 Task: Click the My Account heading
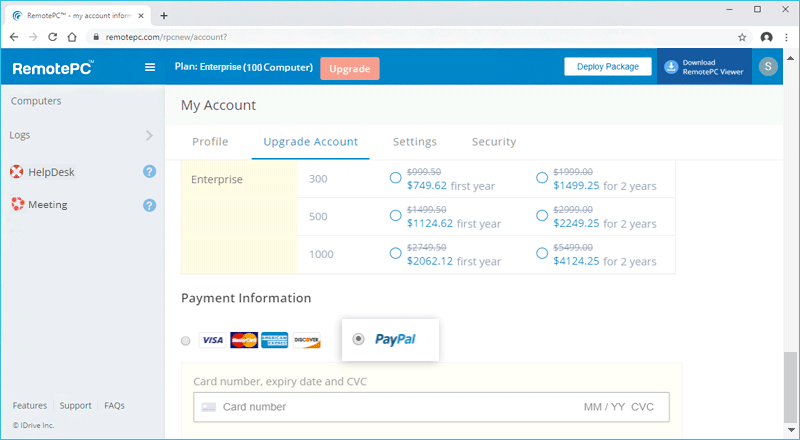218,105
